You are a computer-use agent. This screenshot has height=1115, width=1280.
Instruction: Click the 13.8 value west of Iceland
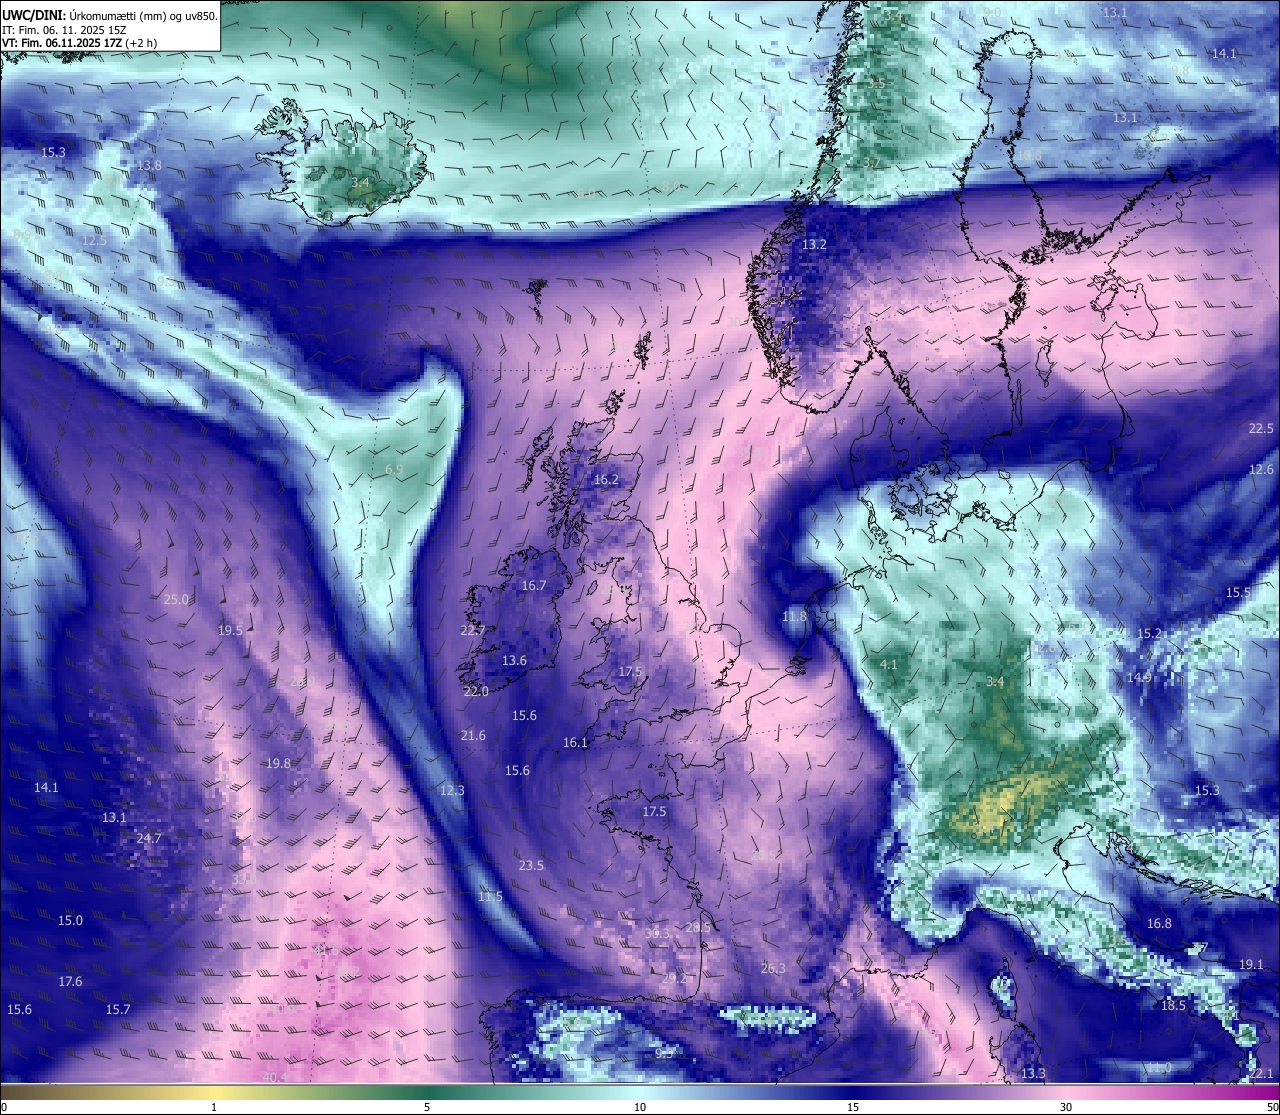149,166
